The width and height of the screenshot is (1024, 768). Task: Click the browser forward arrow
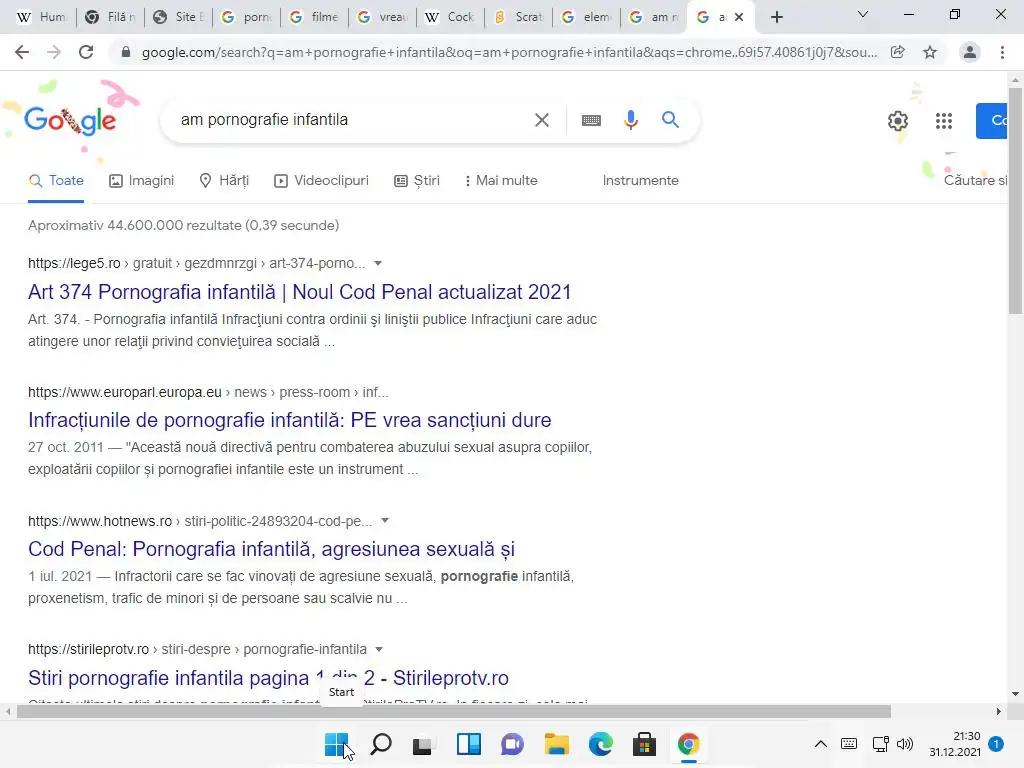click(x=54, y=52)
